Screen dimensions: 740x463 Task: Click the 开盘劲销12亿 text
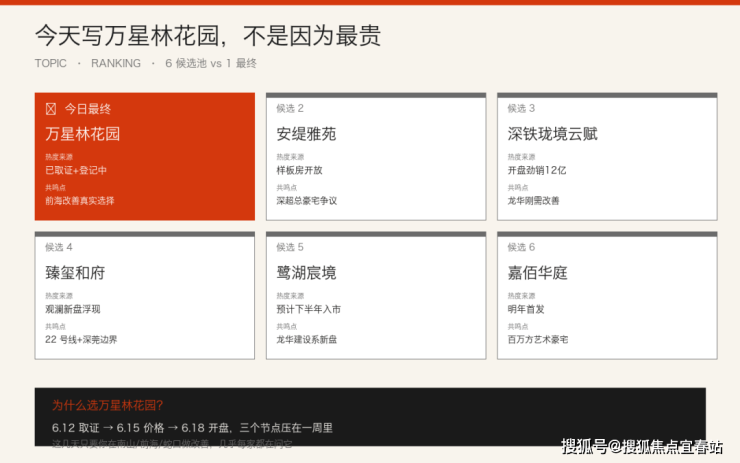click(x=537, y=170)
